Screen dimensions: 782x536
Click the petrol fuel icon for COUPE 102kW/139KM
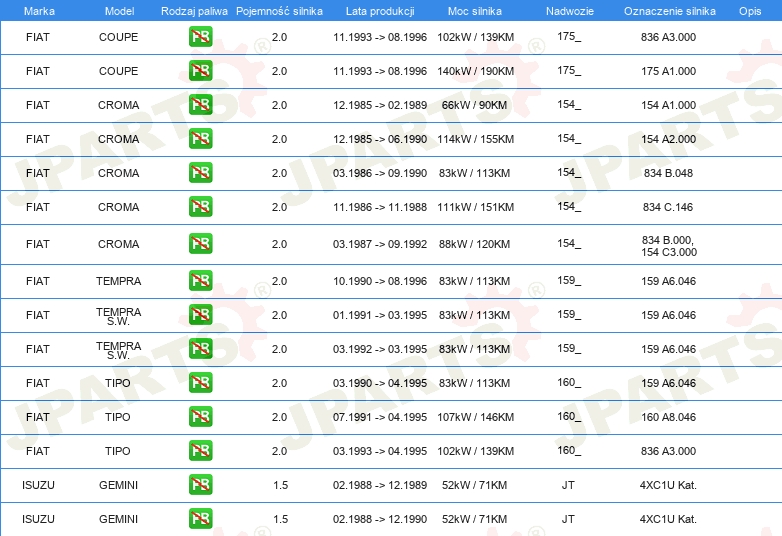coord(200,36)
